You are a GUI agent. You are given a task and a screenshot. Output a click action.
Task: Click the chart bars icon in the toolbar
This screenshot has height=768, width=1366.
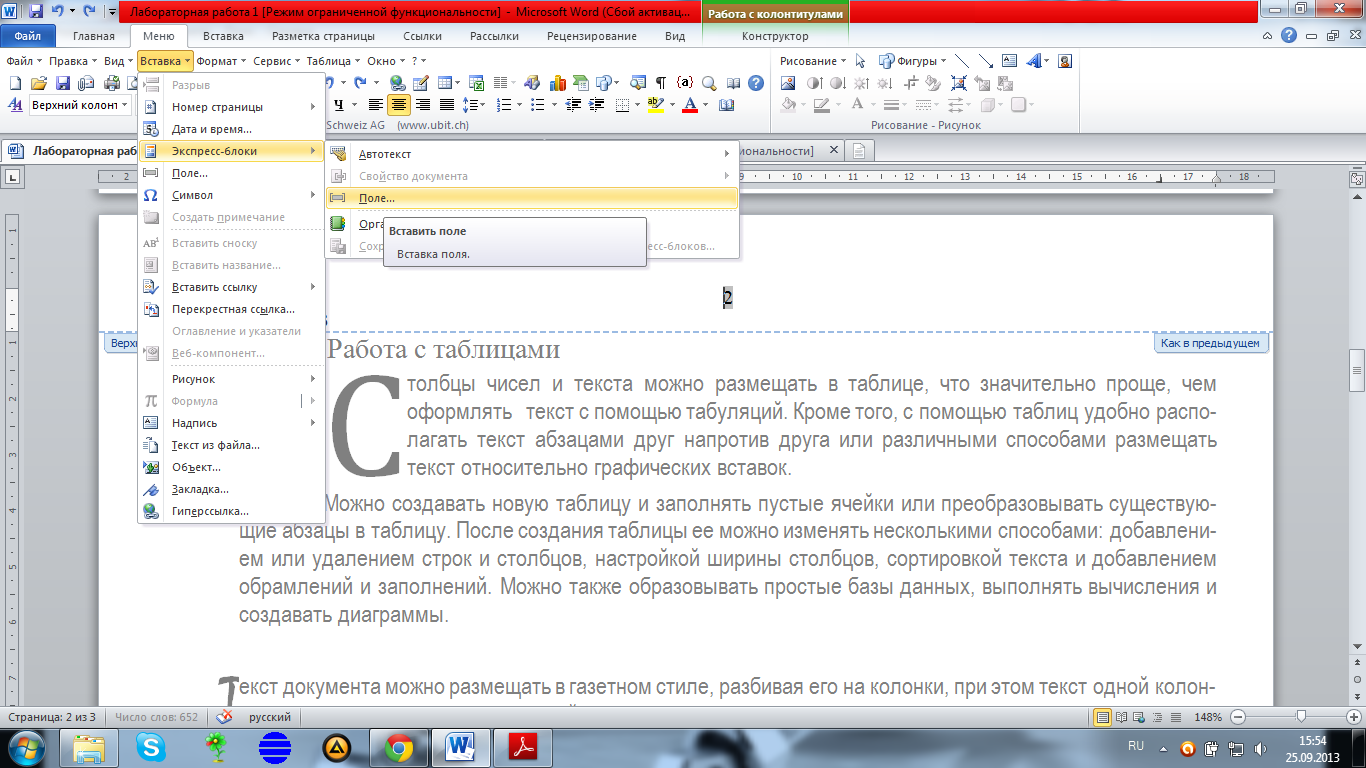point(557,83)
